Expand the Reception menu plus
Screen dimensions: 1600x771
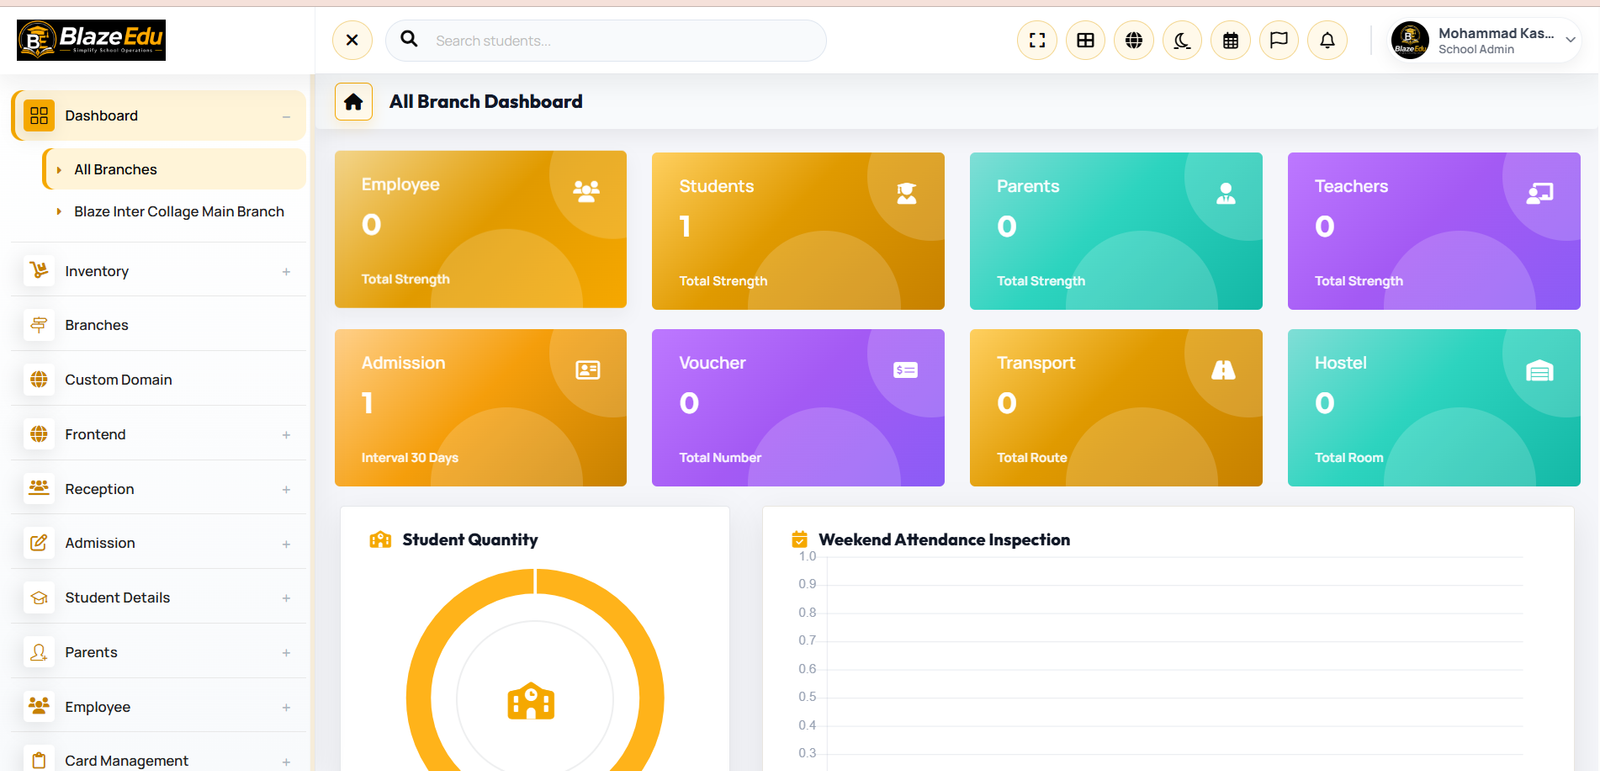pos(286,490)
